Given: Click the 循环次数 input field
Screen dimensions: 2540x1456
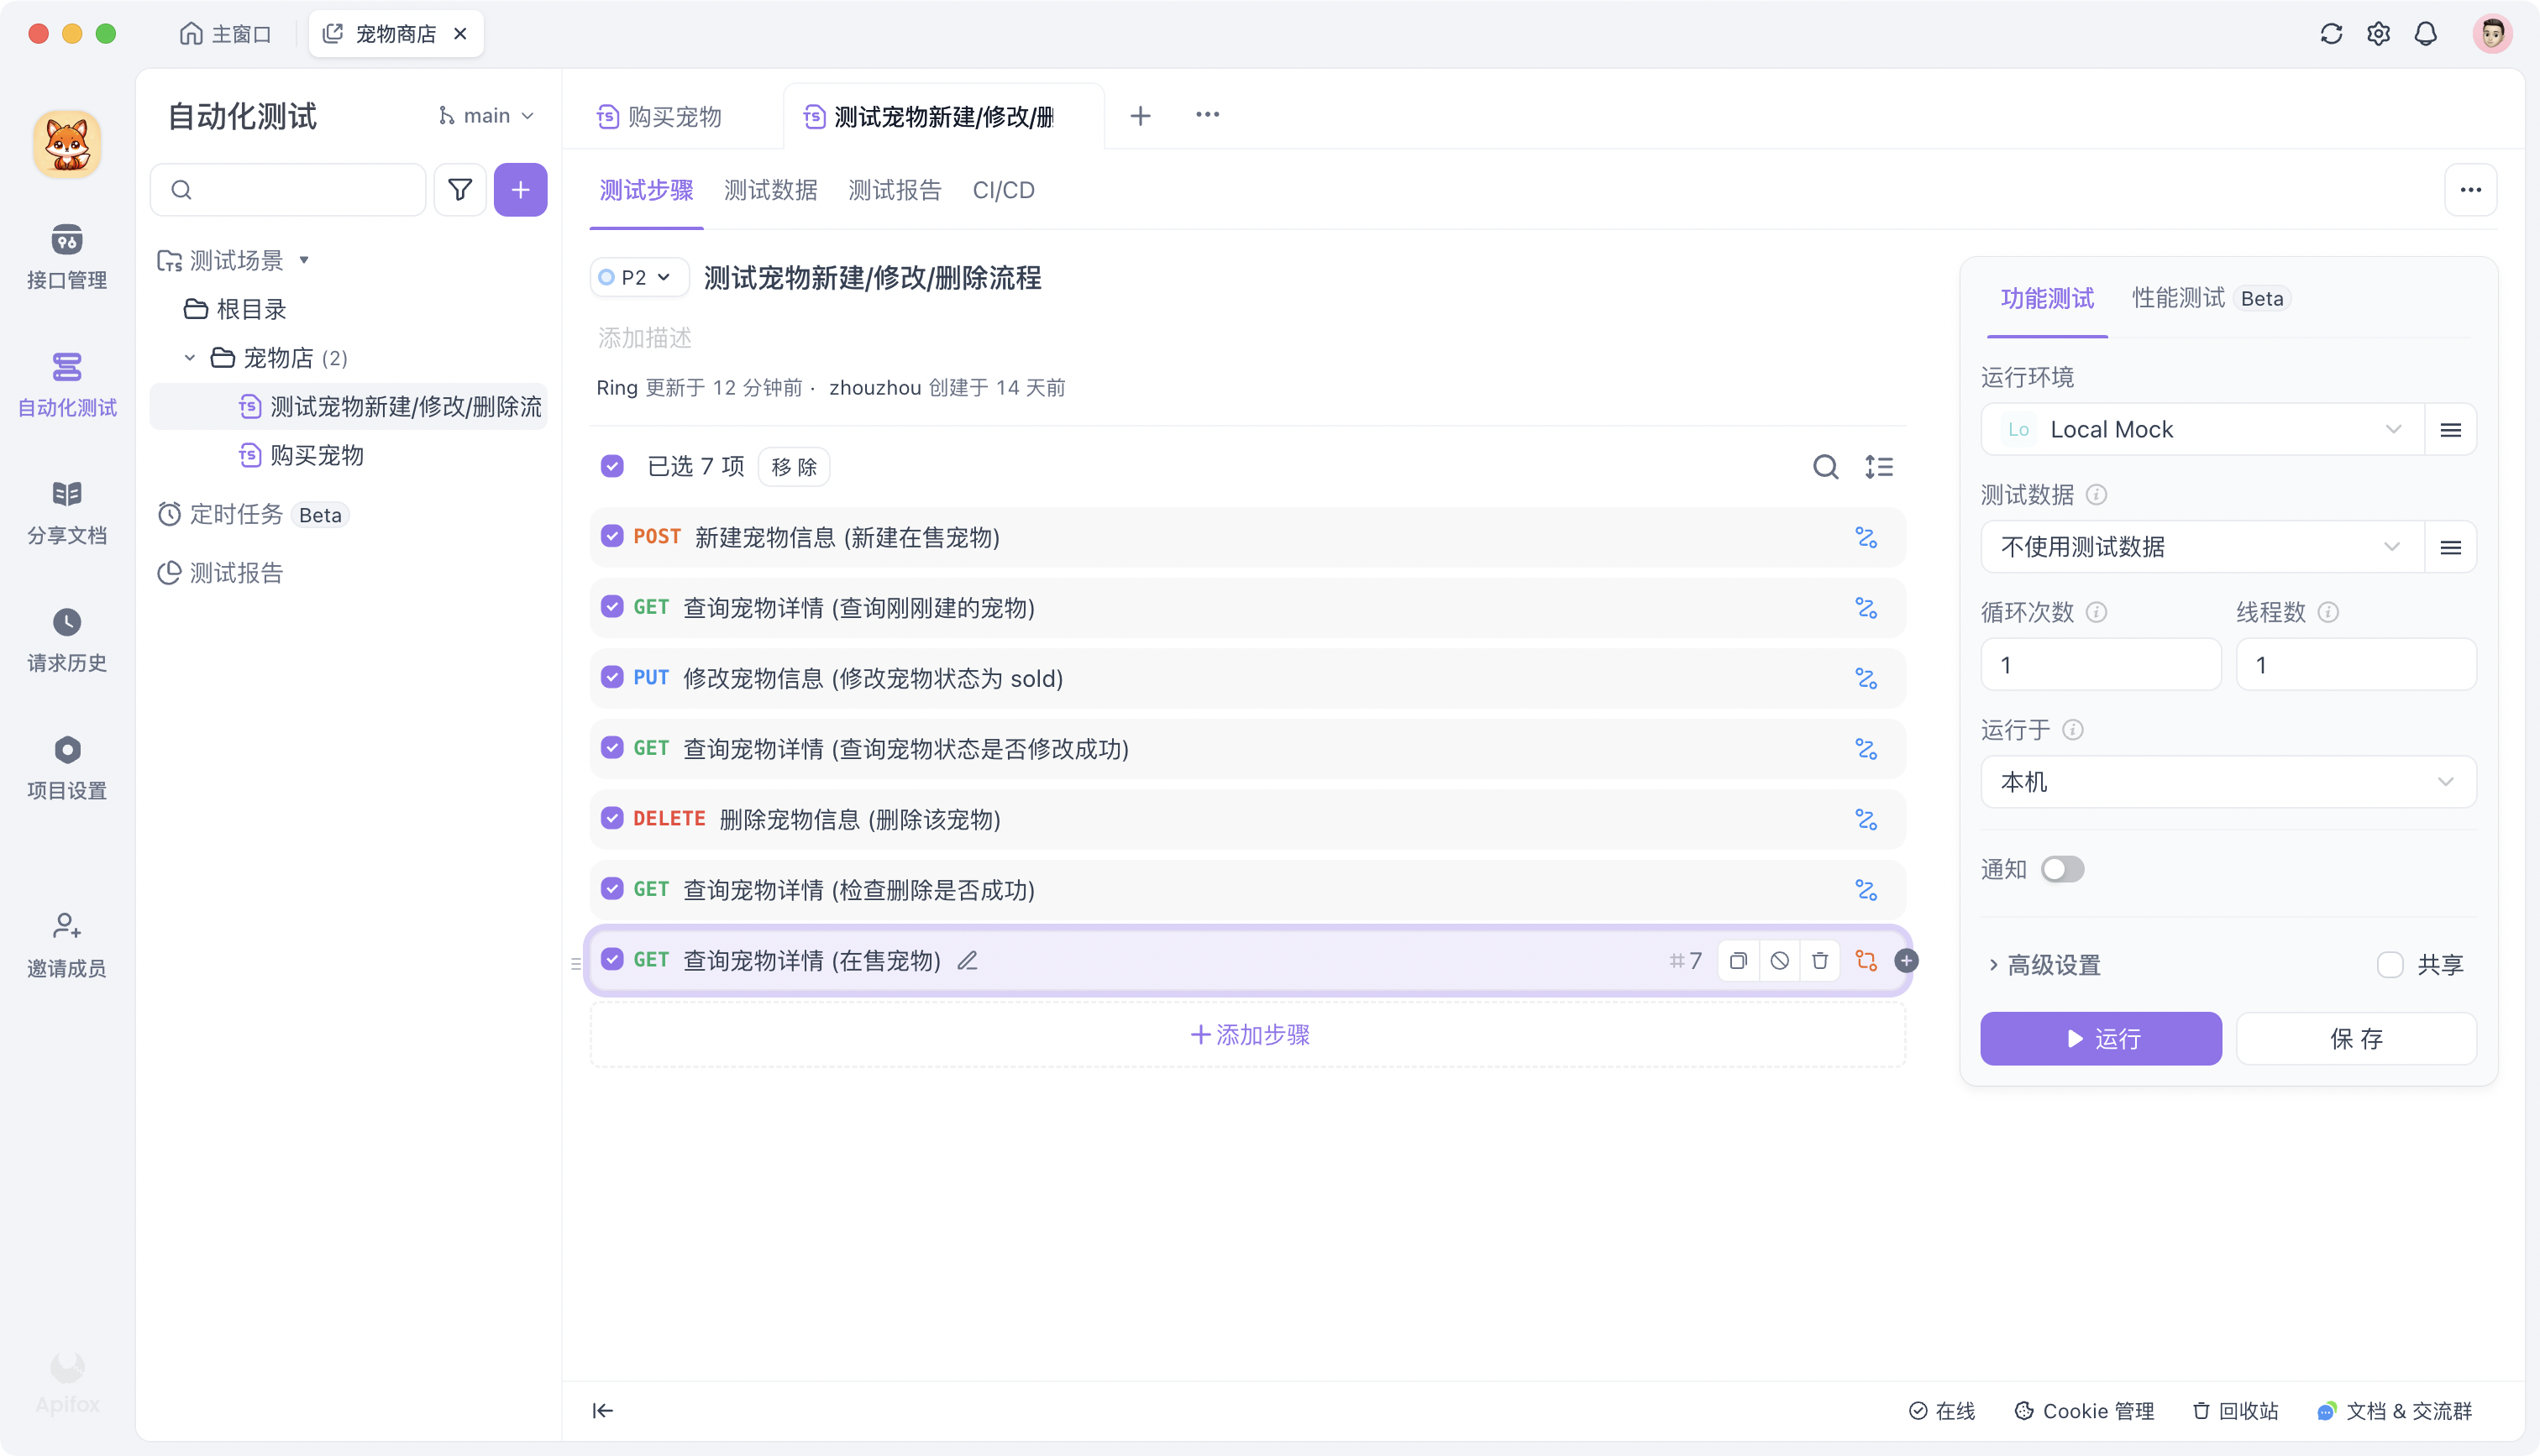Looking at the screenshot, I should [2100, 663].
